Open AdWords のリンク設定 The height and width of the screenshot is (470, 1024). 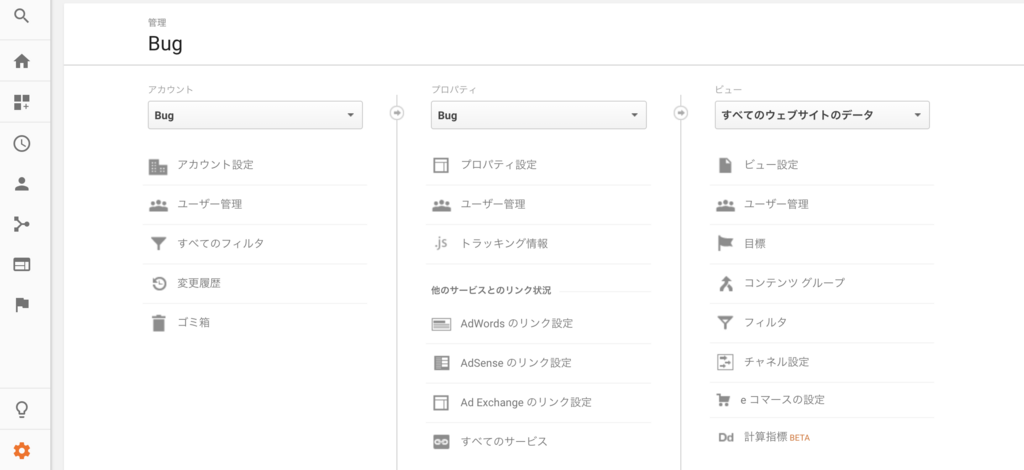pos(517,323)
